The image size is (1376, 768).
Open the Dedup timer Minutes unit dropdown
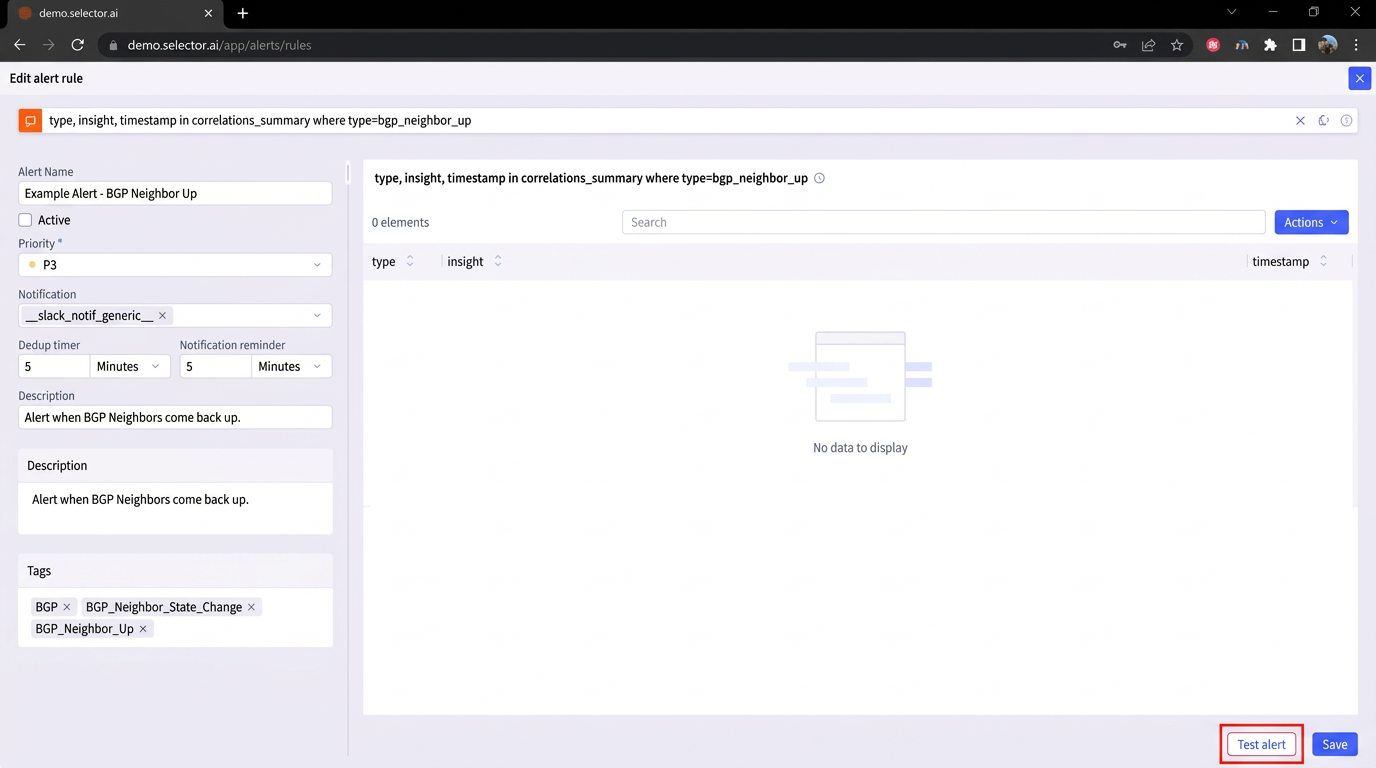[130, 367]
